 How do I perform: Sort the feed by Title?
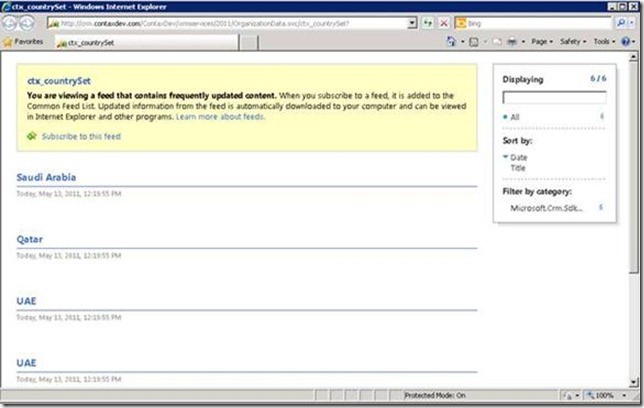point(518,168)
